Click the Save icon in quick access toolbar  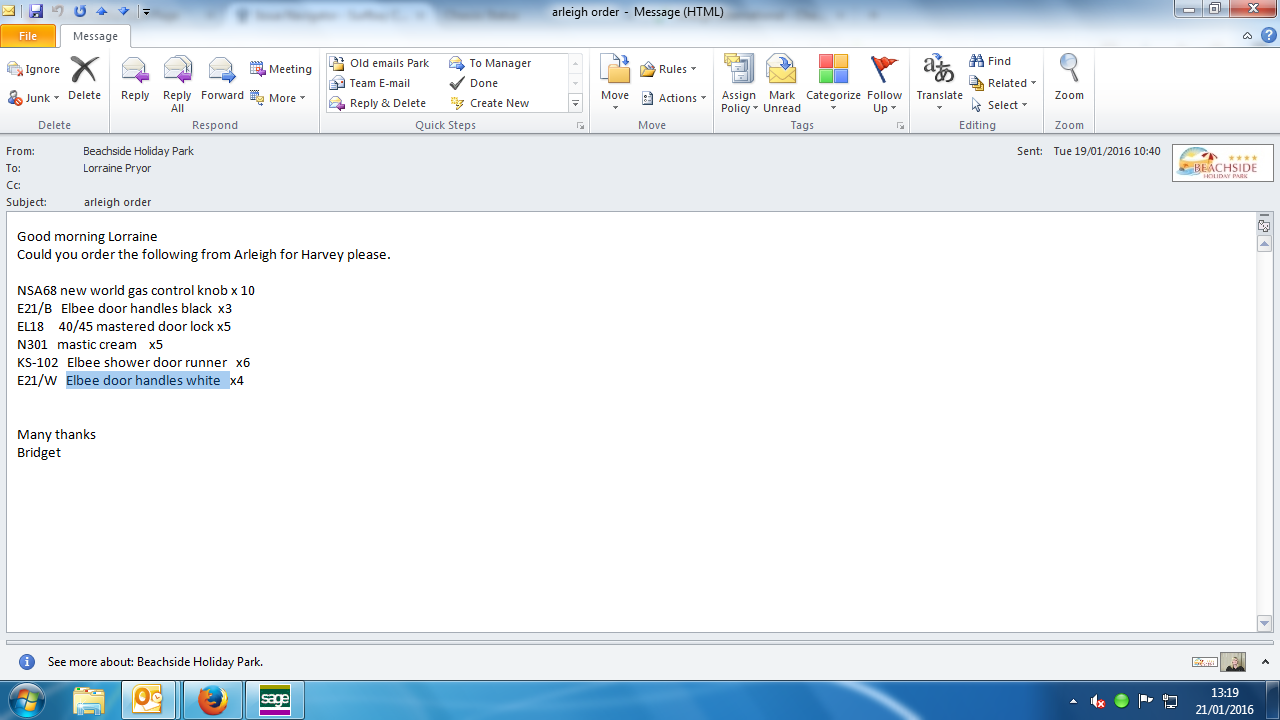(36, 12)
